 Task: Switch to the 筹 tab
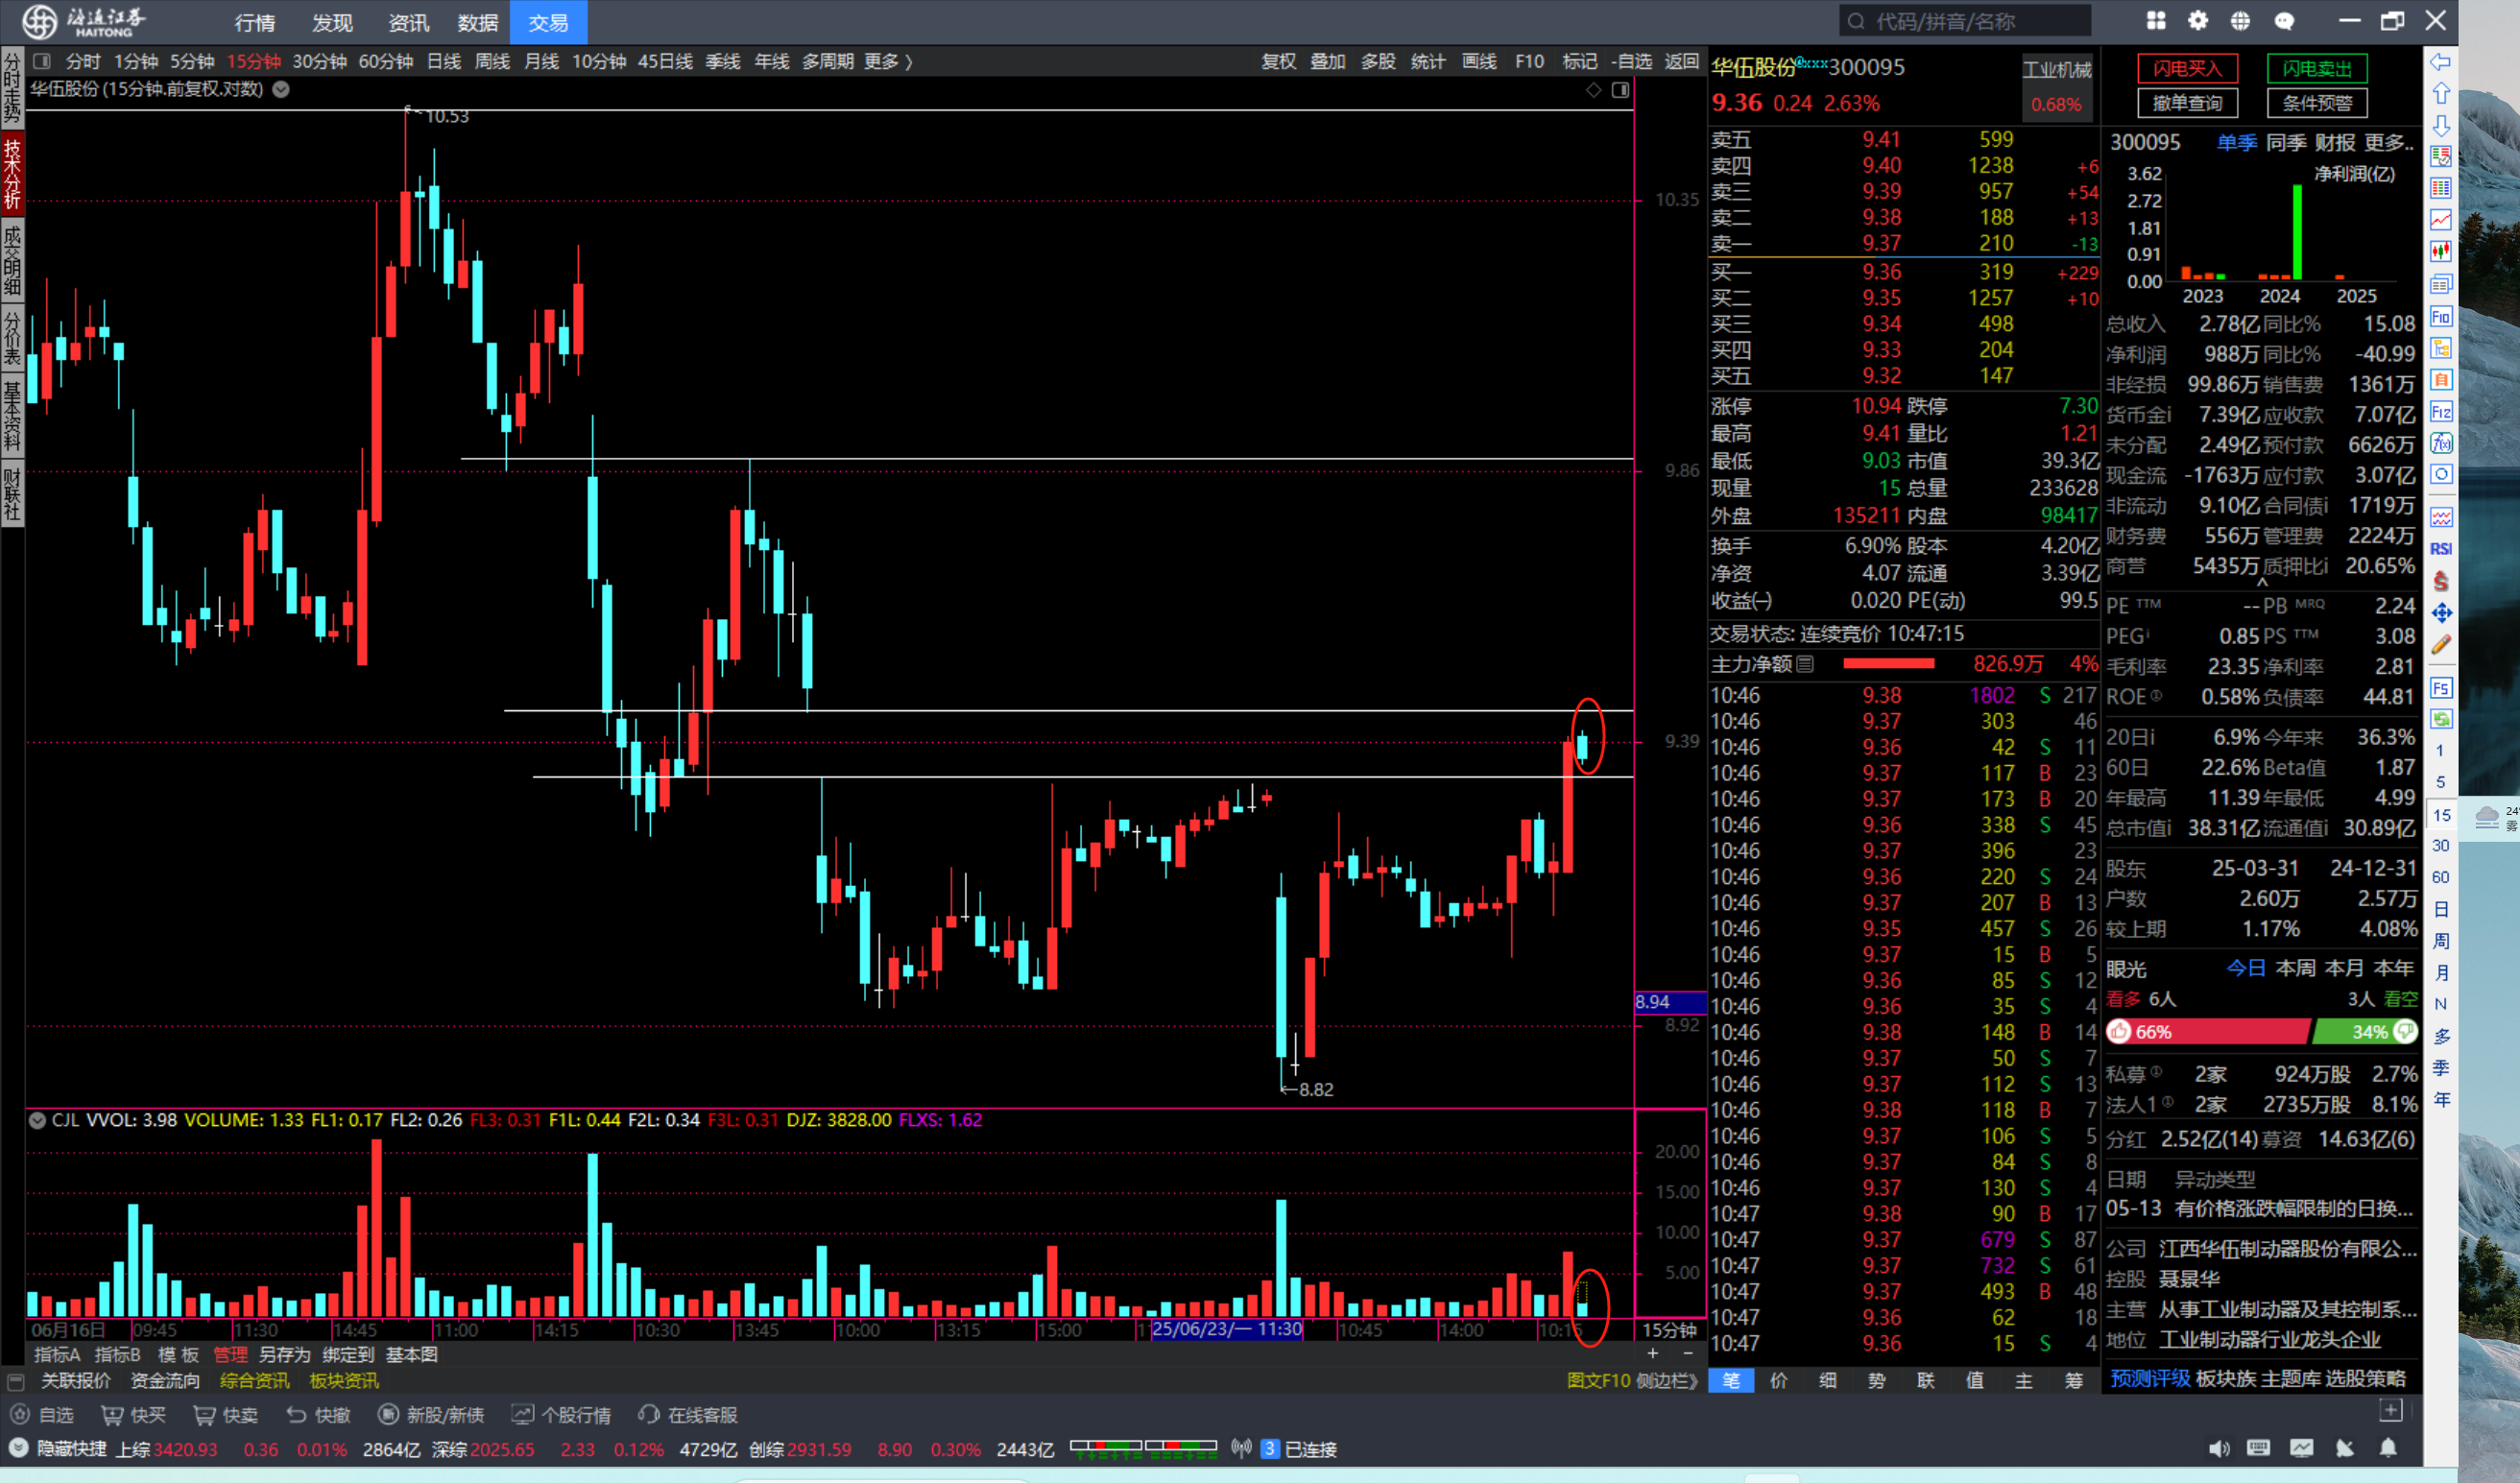click(x=2073, y=1380)
